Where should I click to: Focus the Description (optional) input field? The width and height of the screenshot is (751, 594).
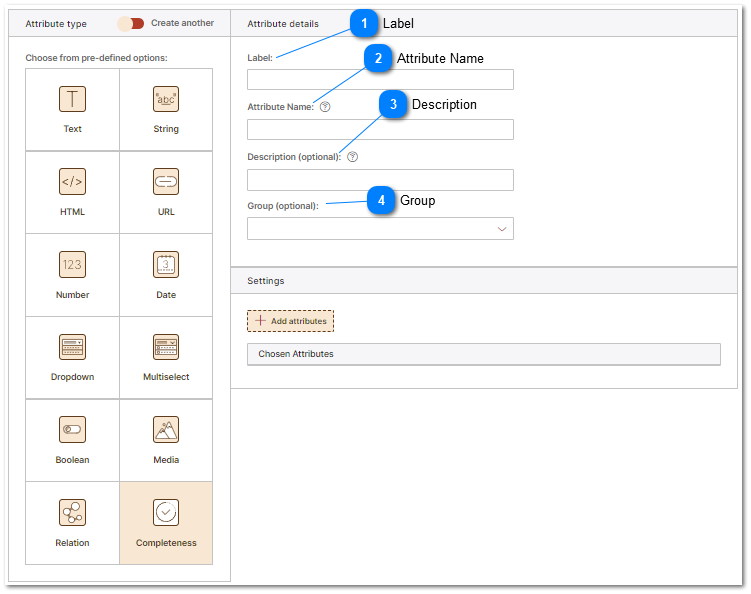(x=380, y=180)
